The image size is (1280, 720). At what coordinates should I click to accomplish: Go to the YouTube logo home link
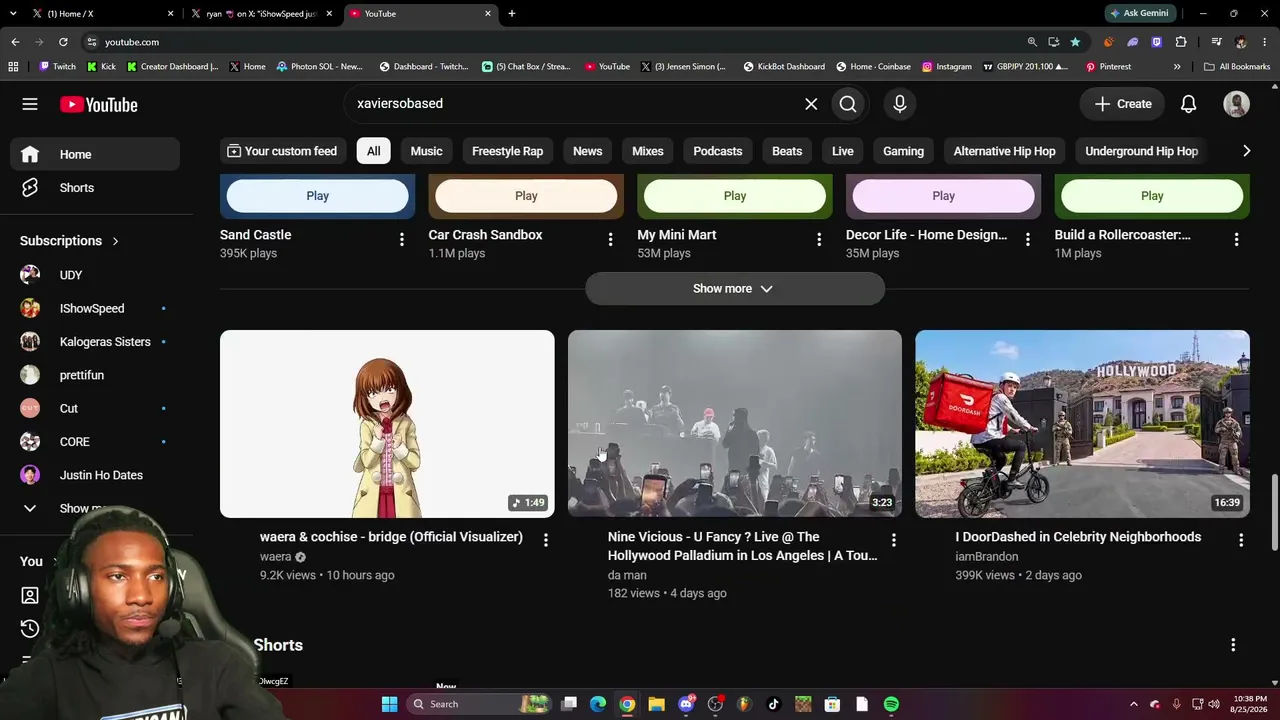[x=98, y=105]
